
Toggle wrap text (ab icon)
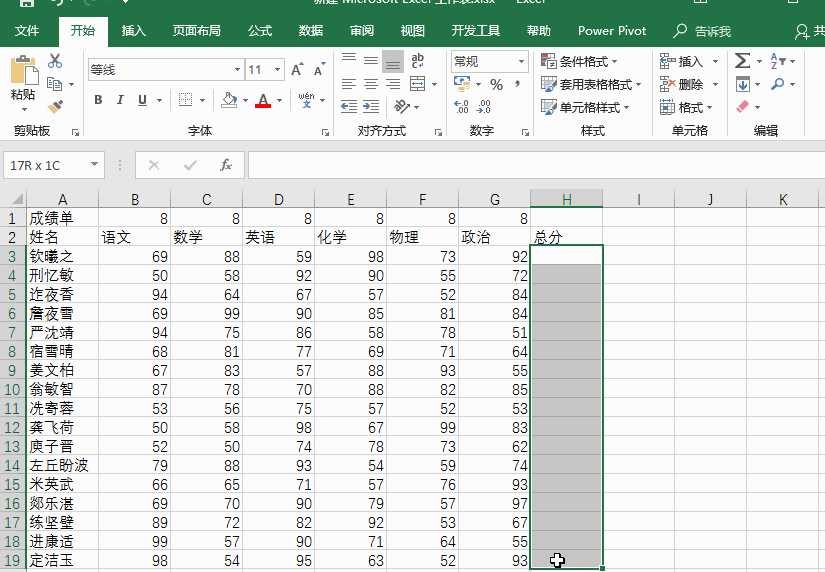point(418,61)
